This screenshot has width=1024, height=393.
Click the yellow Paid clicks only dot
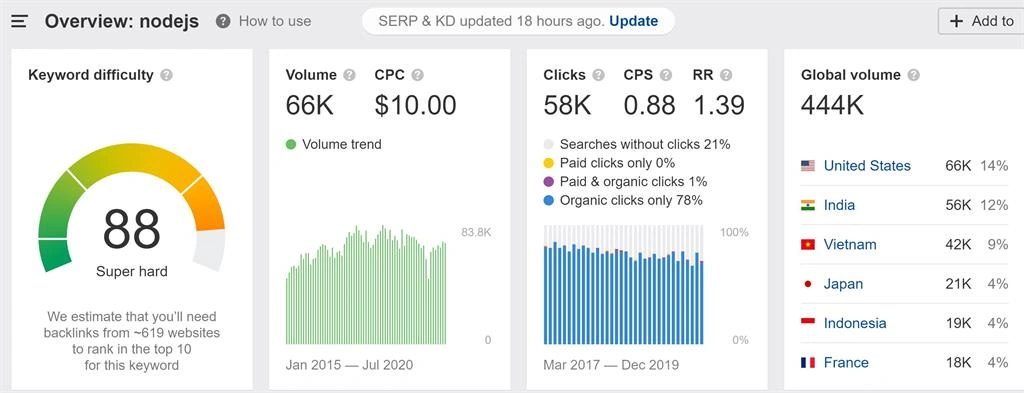click(549, 163)
